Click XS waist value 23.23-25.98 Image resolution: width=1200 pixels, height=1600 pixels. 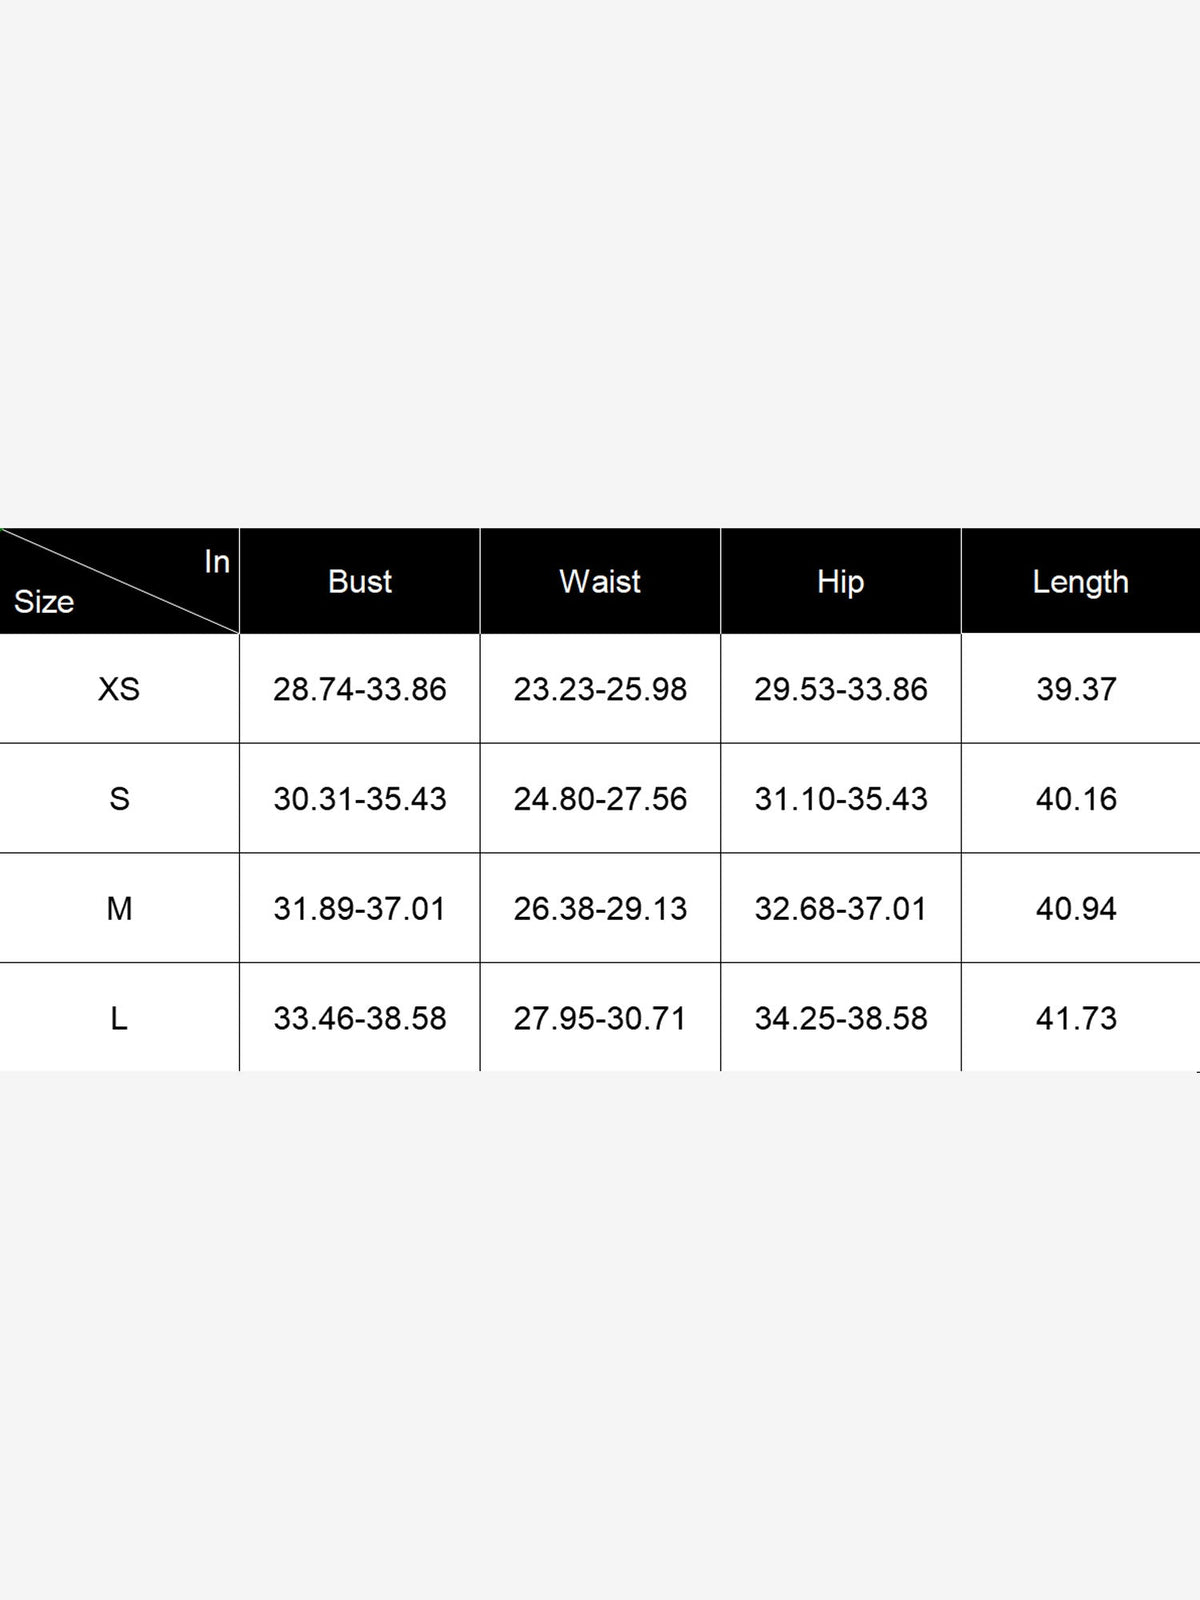pos(600,689)
